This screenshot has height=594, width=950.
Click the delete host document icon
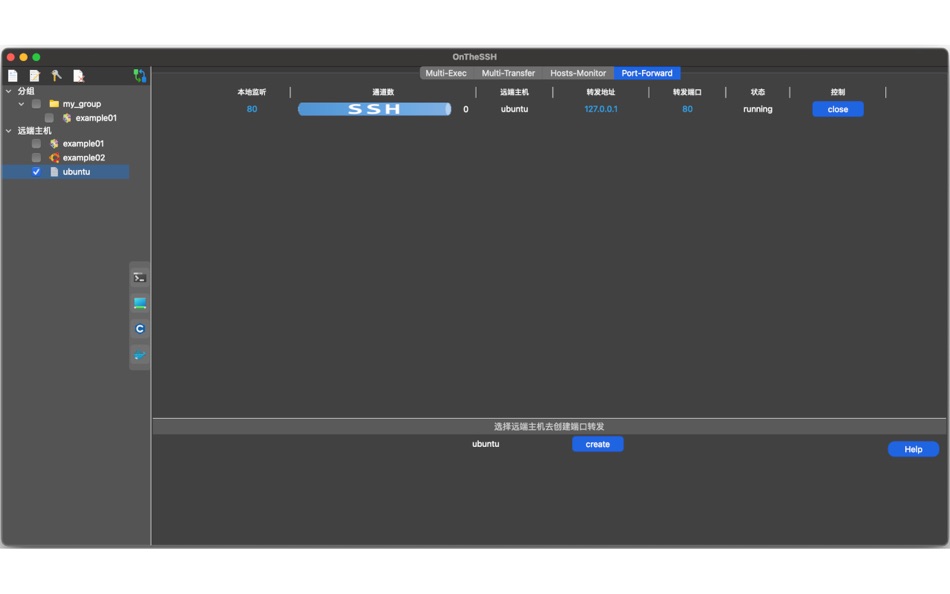pos(78,76)
